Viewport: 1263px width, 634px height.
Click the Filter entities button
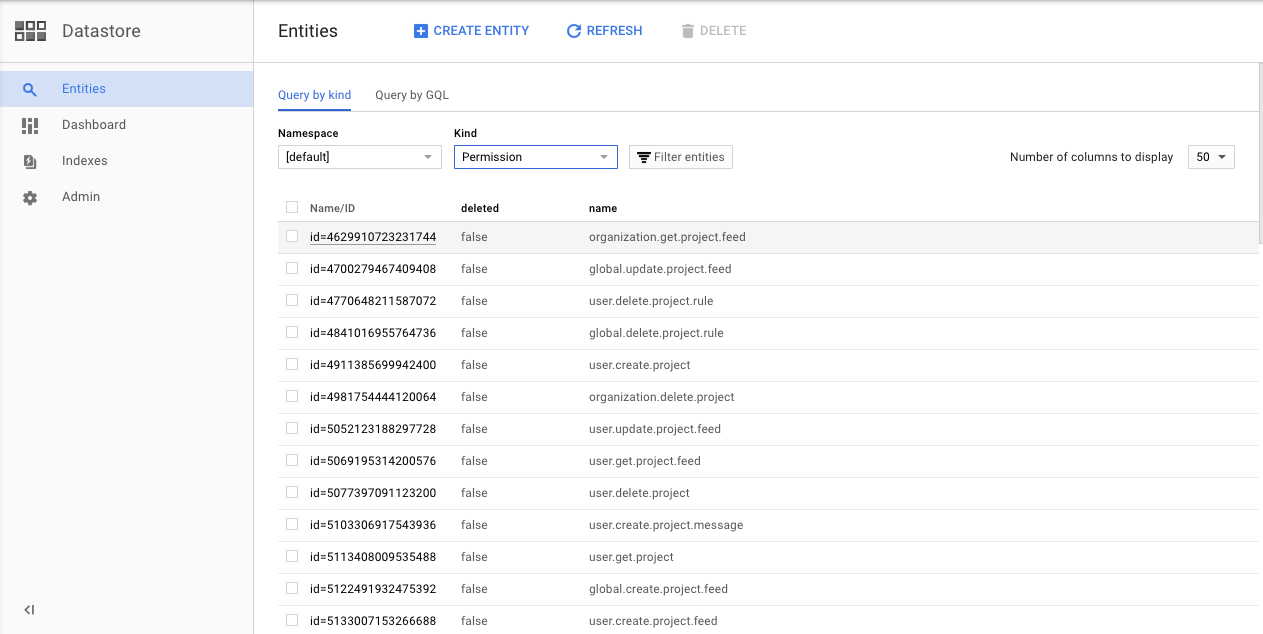[x=681, y=157]
